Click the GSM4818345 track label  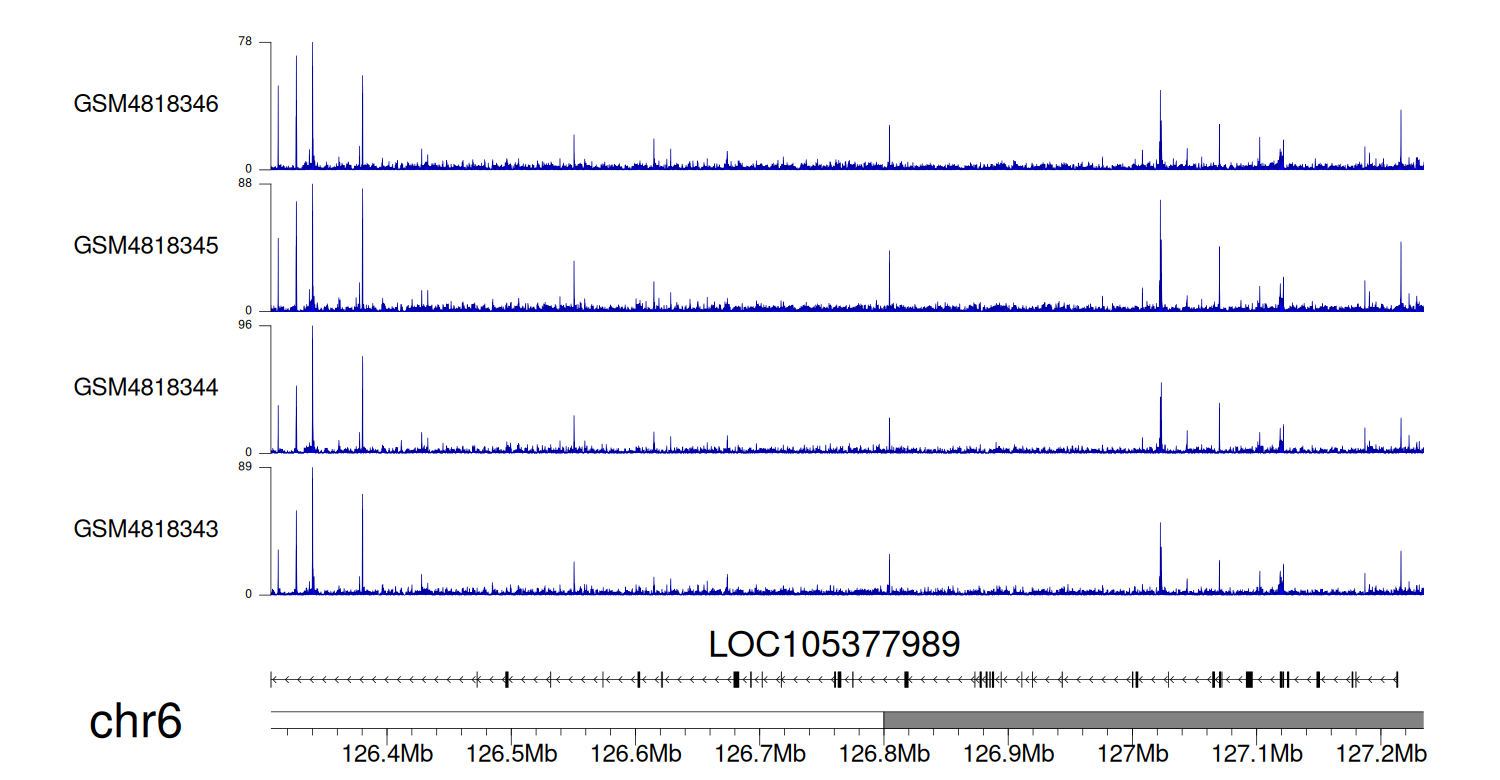[x=146, y=246]
